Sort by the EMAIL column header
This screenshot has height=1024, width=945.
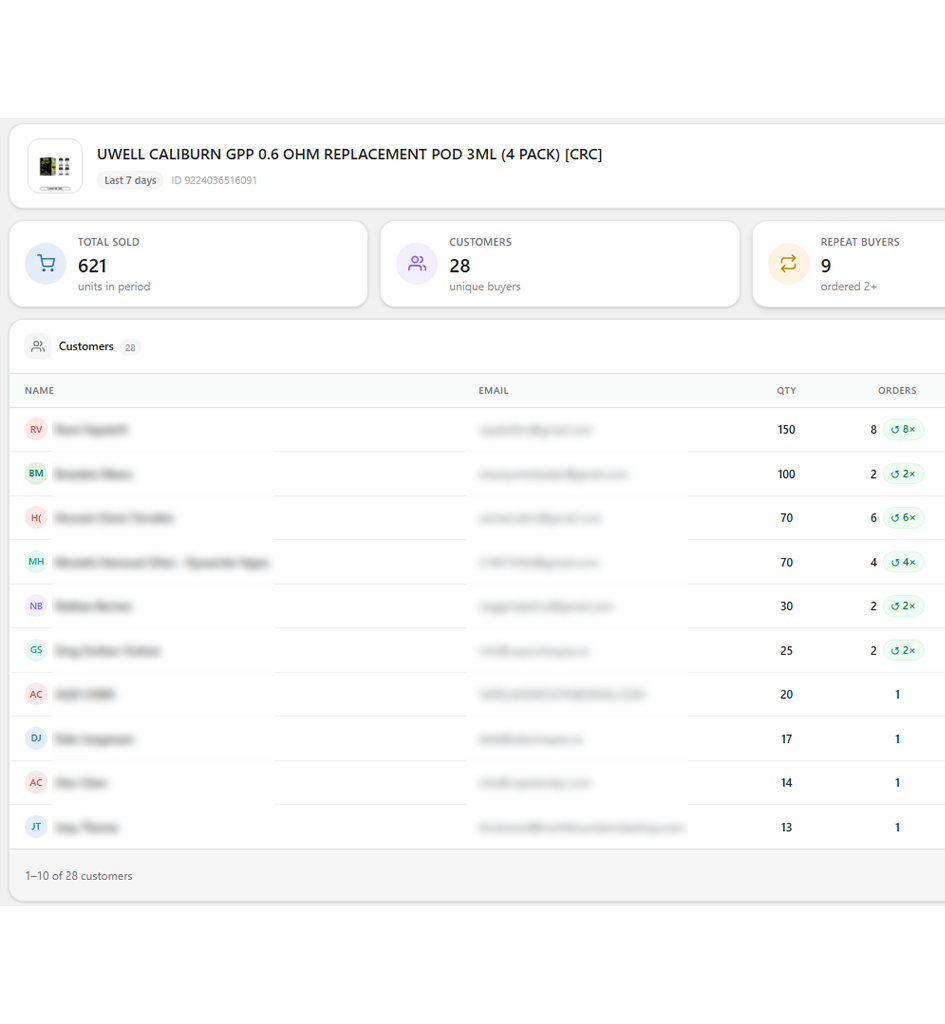click(x=493, y=391)
